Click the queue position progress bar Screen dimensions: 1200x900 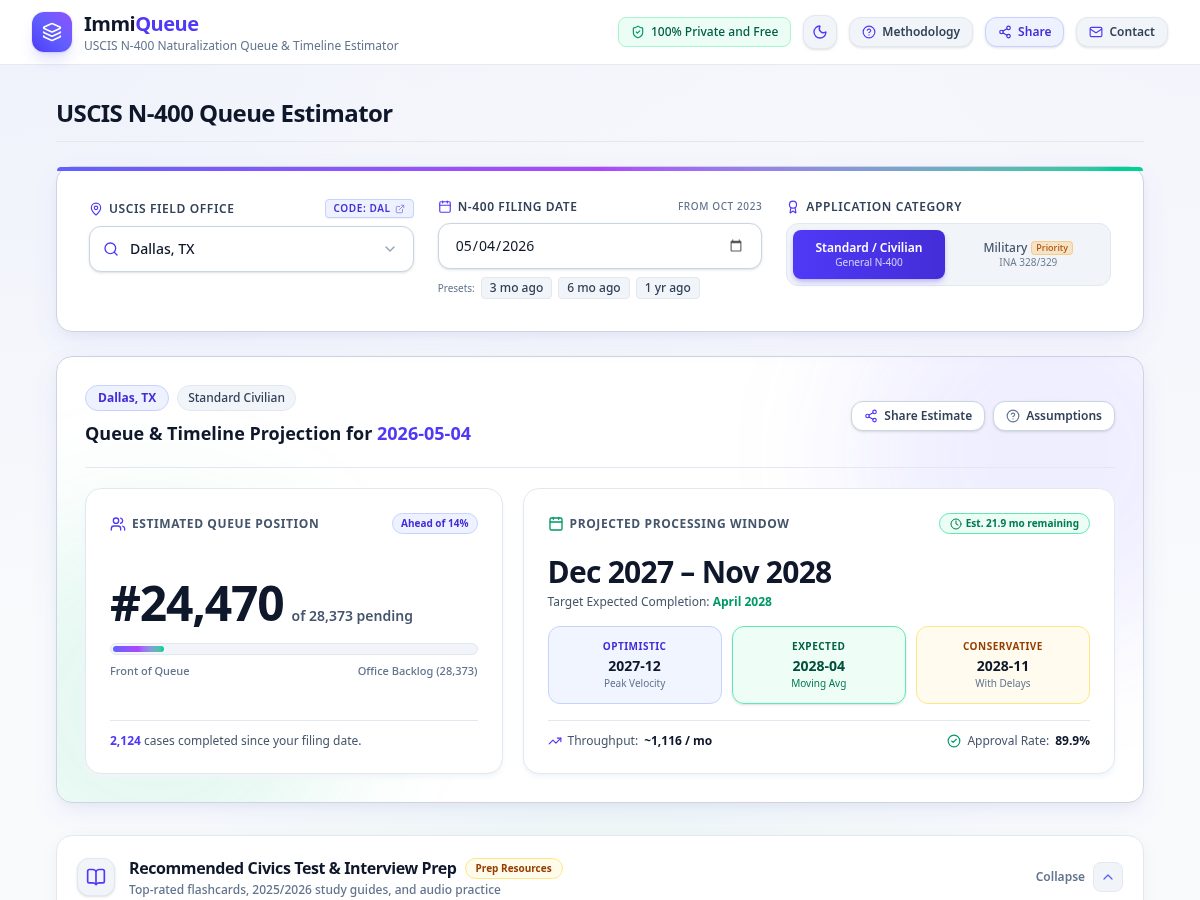point(294,649)
